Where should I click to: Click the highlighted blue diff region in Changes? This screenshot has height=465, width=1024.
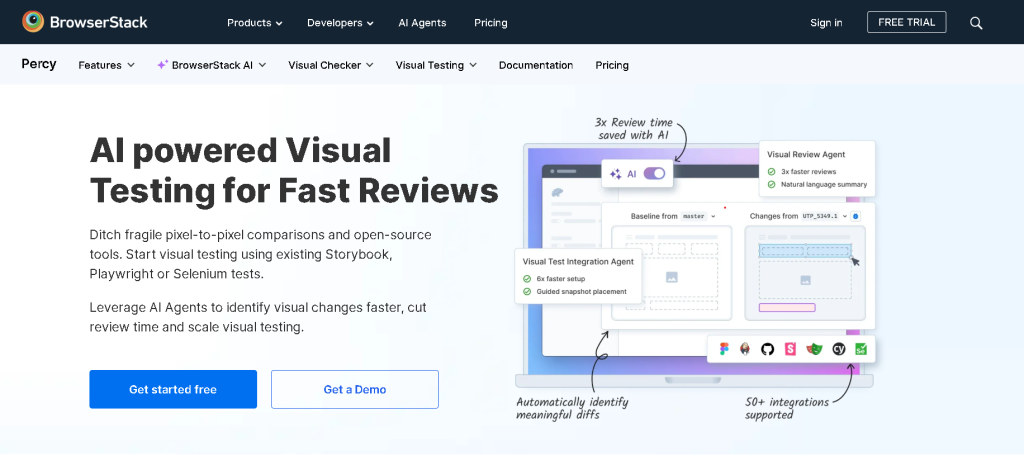tap(805, 251)
